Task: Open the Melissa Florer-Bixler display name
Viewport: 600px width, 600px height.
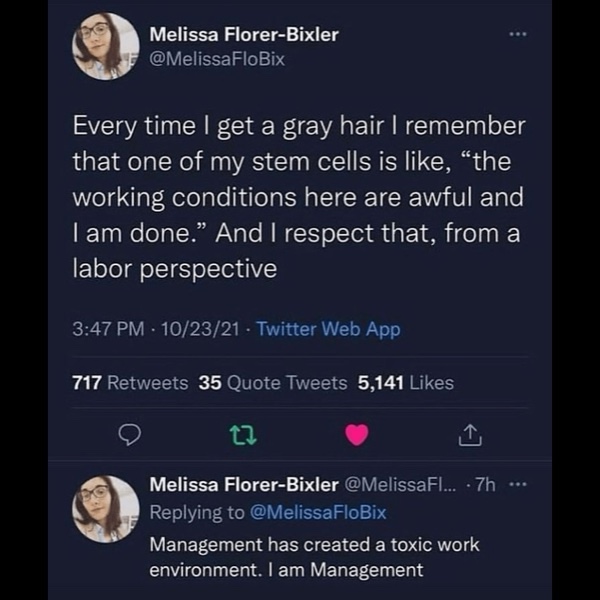Action: (243, 34)
